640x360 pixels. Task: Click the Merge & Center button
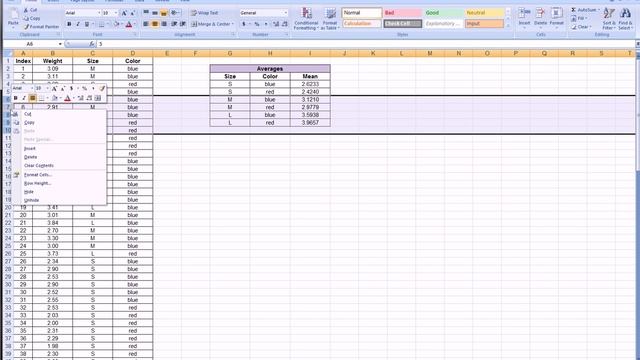coord(212,24)
